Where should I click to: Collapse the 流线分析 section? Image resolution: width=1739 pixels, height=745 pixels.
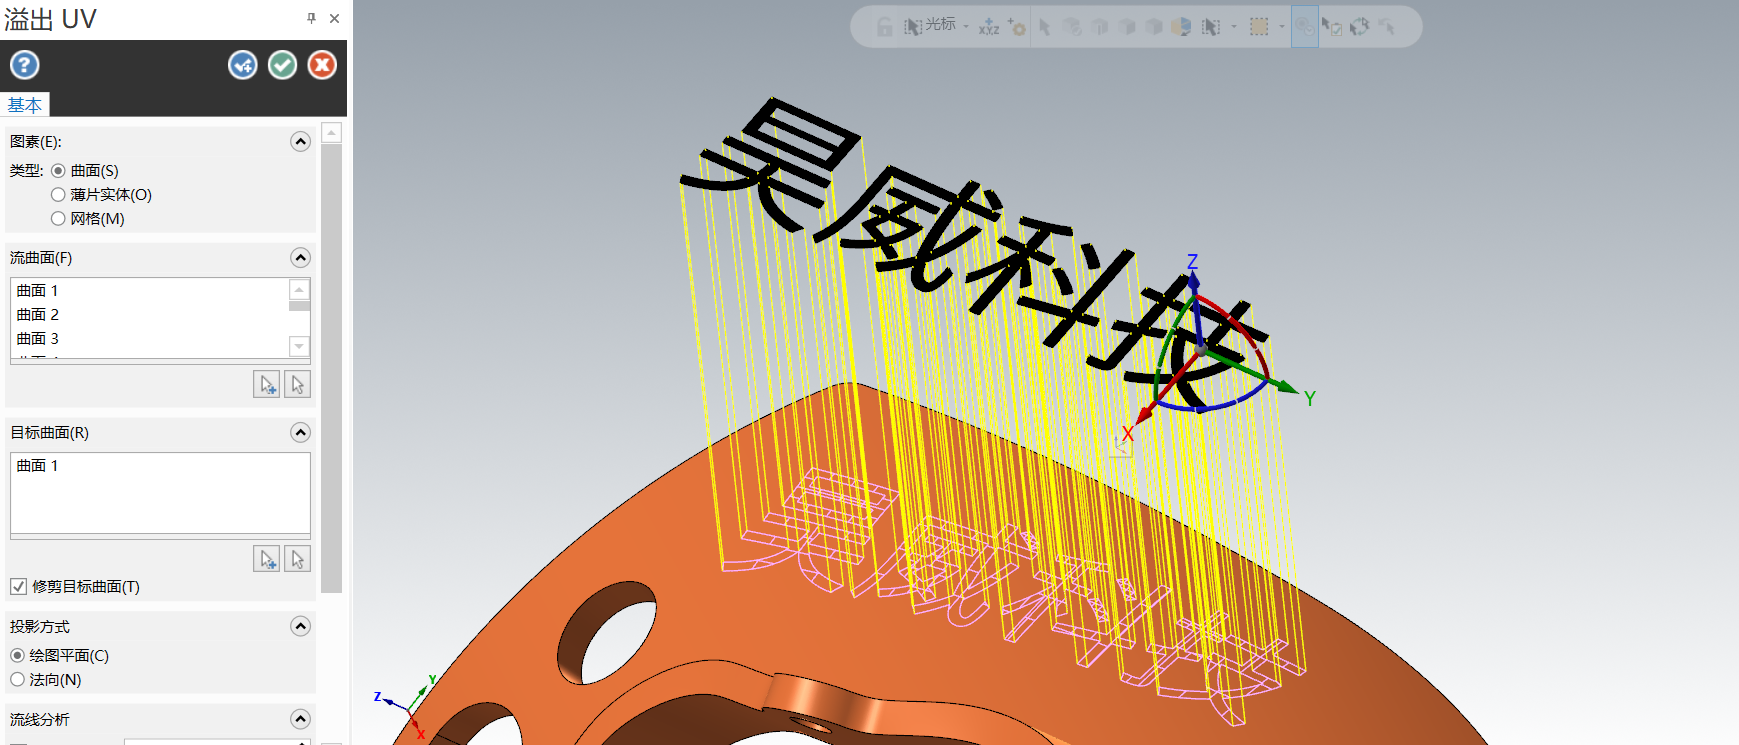click(300, 720)
